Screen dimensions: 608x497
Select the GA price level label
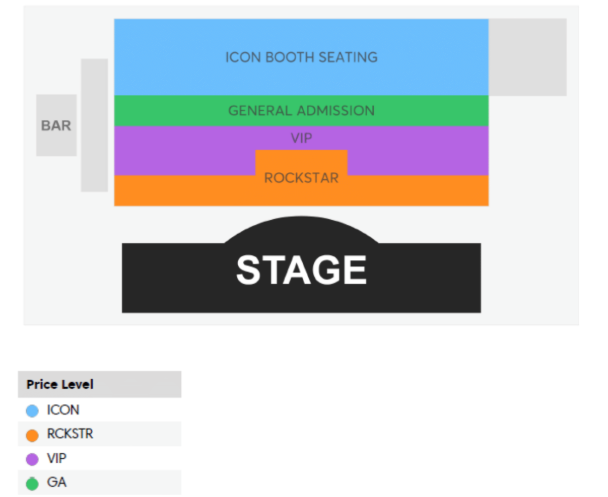coord(56,482)
